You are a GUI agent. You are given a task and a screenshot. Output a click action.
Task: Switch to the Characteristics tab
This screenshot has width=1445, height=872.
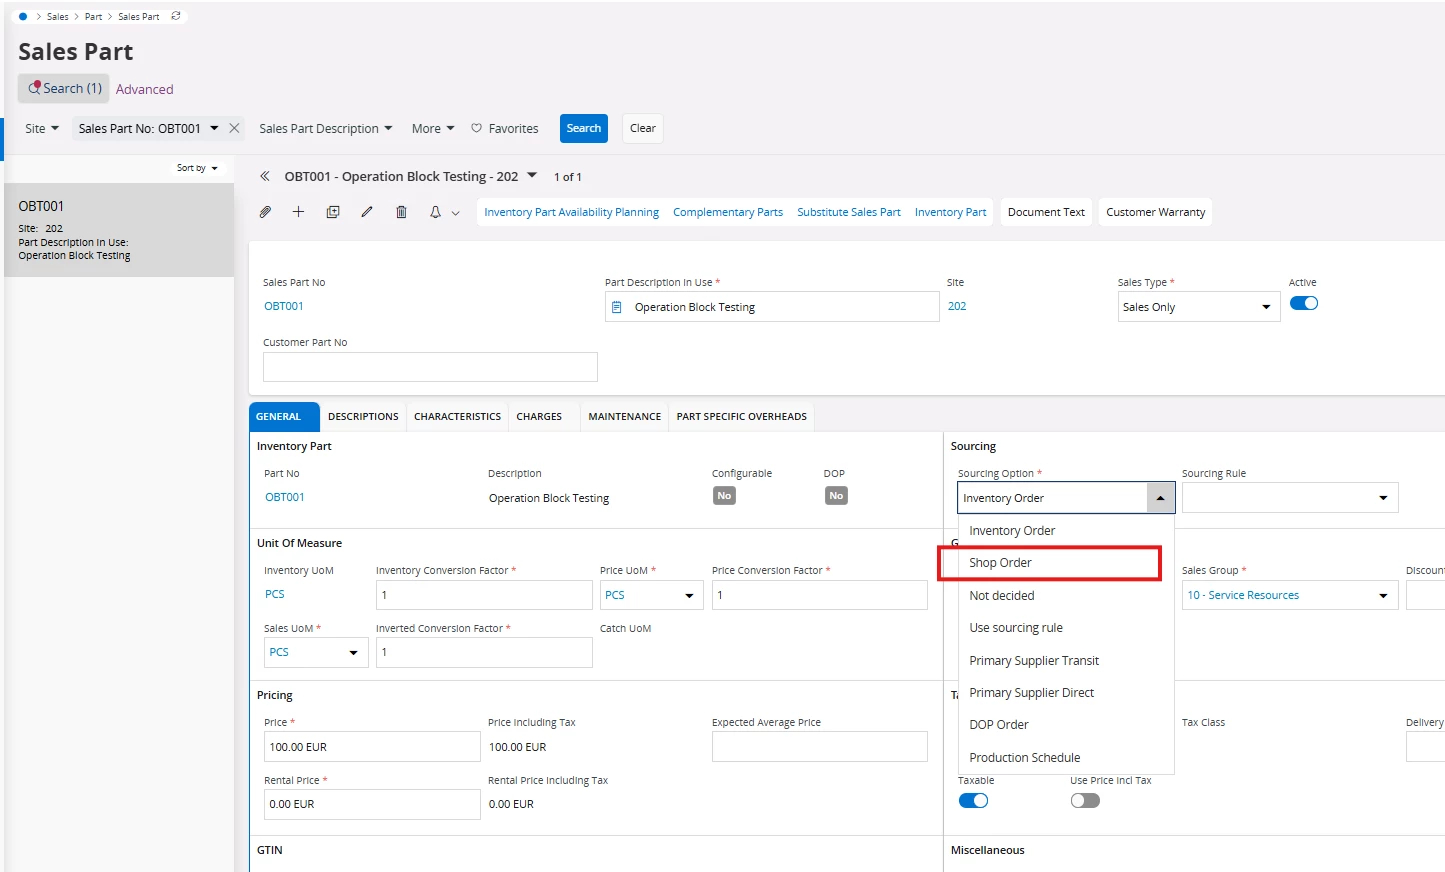[x=457, y=416]
